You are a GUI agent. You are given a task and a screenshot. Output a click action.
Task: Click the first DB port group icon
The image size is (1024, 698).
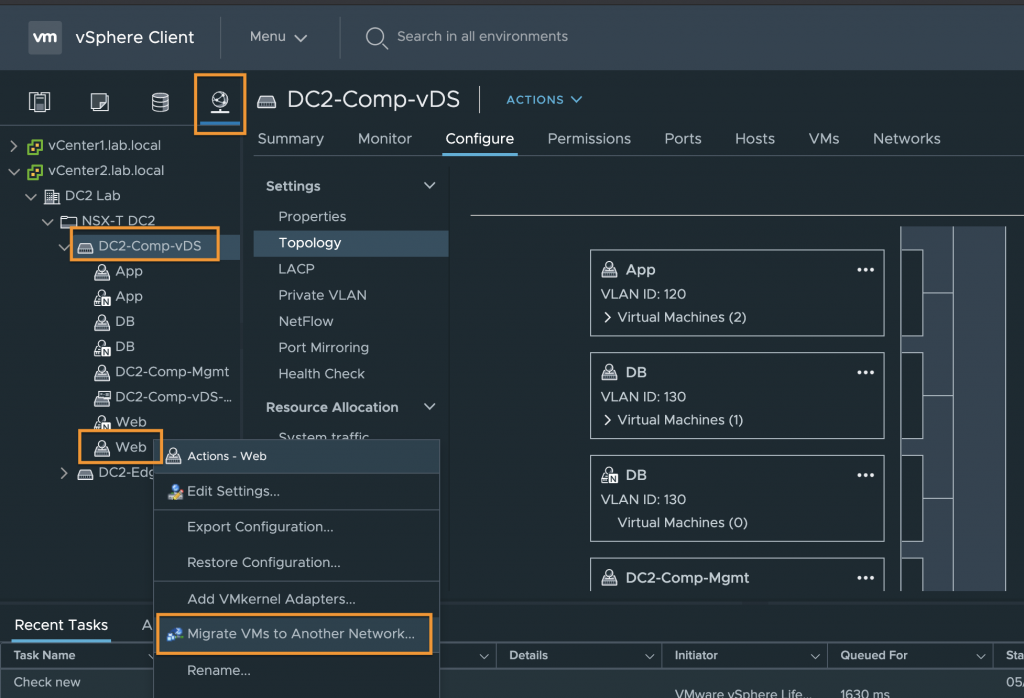coord(102,322)
